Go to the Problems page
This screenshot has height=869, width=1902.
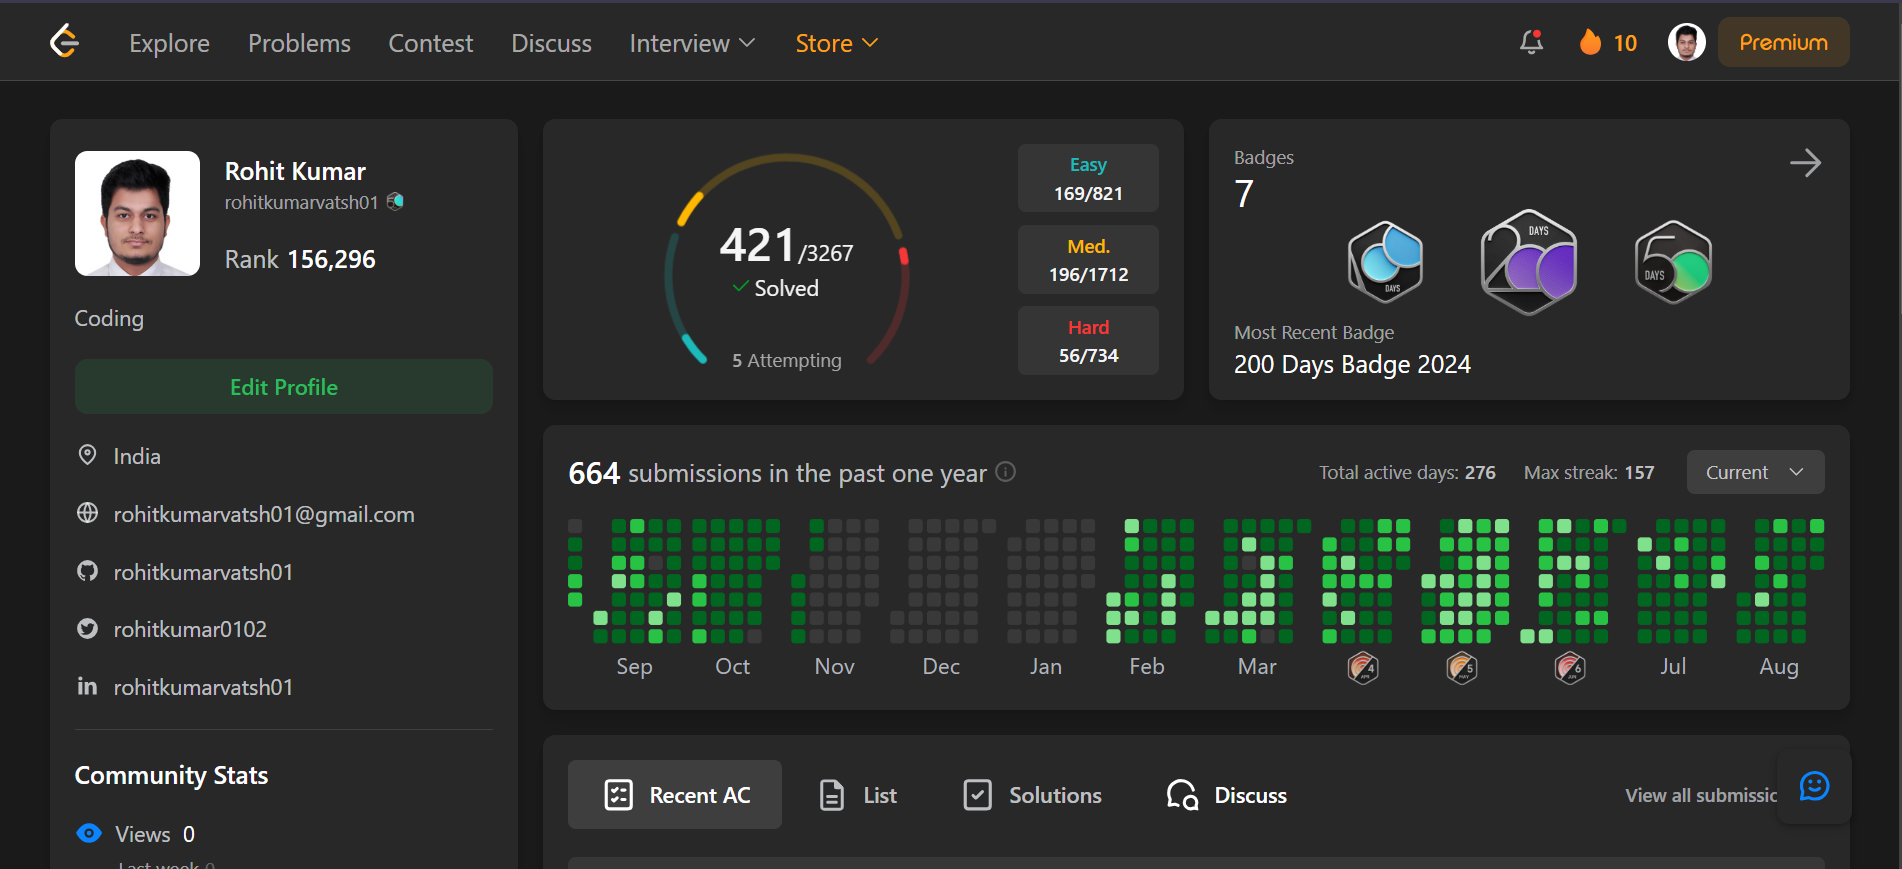tap(299, 43)
